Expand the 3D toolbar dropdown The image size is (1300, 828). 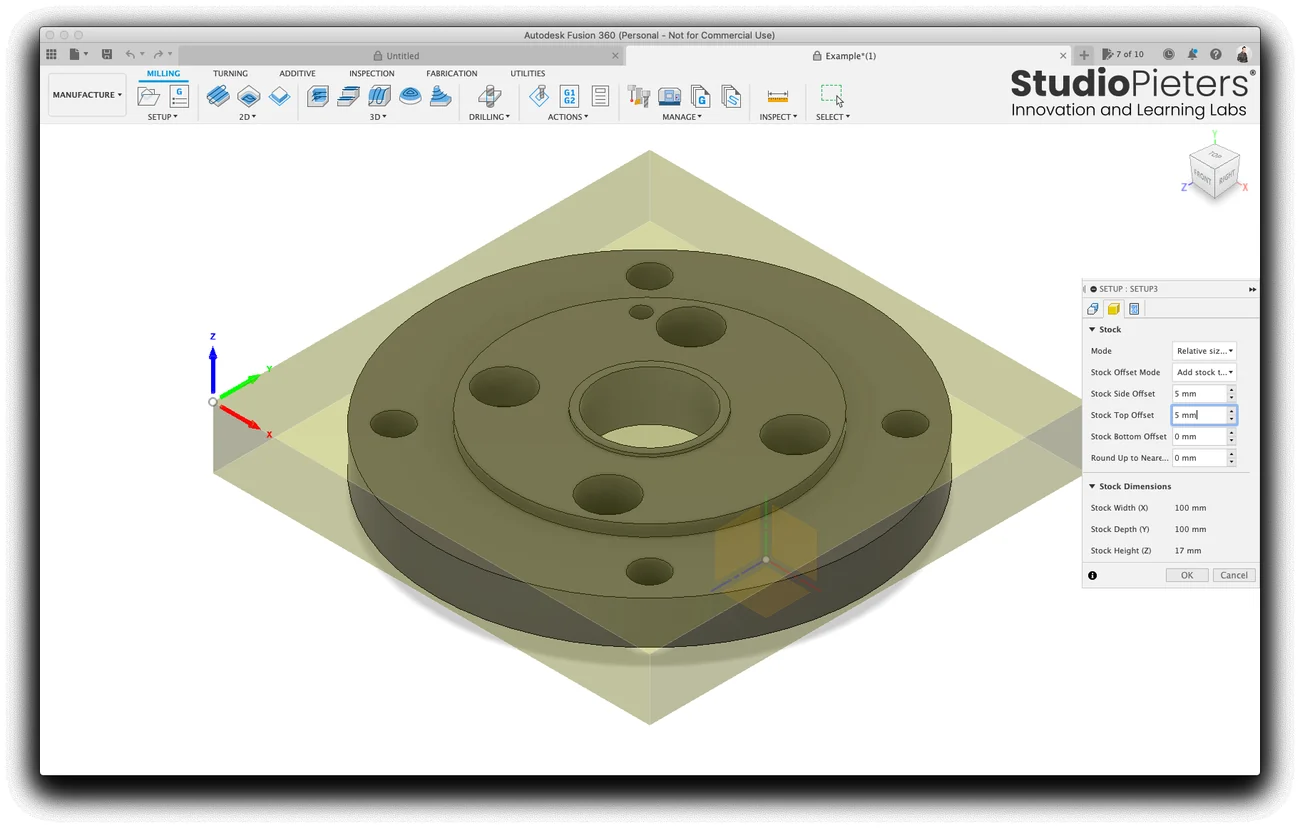[x=378, y=117]
